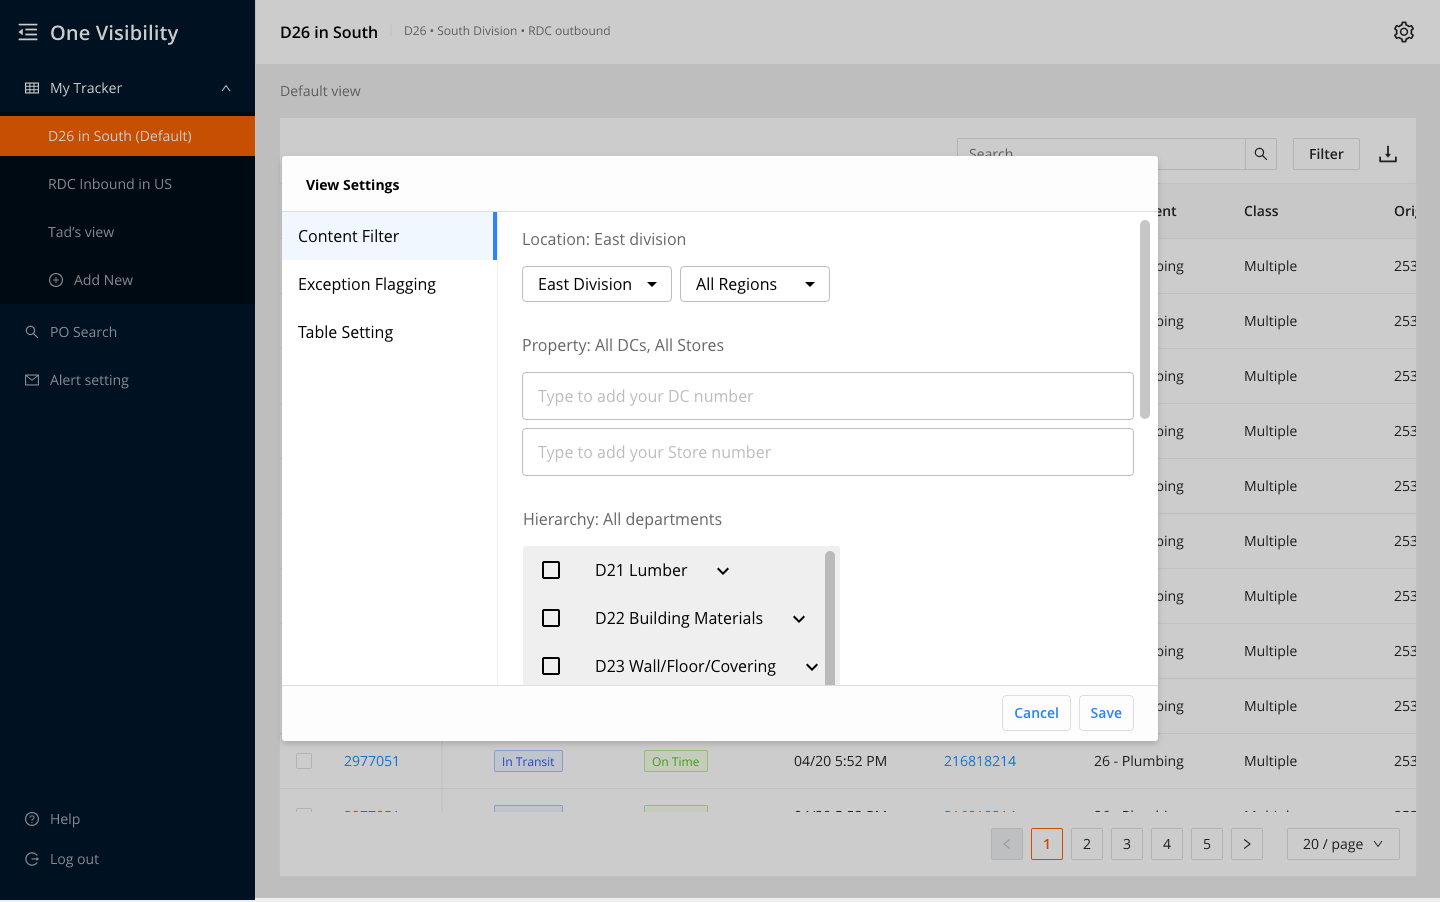Click the D26 in South page title
The width and height of the screenshot is (1440, 902).
329,32
